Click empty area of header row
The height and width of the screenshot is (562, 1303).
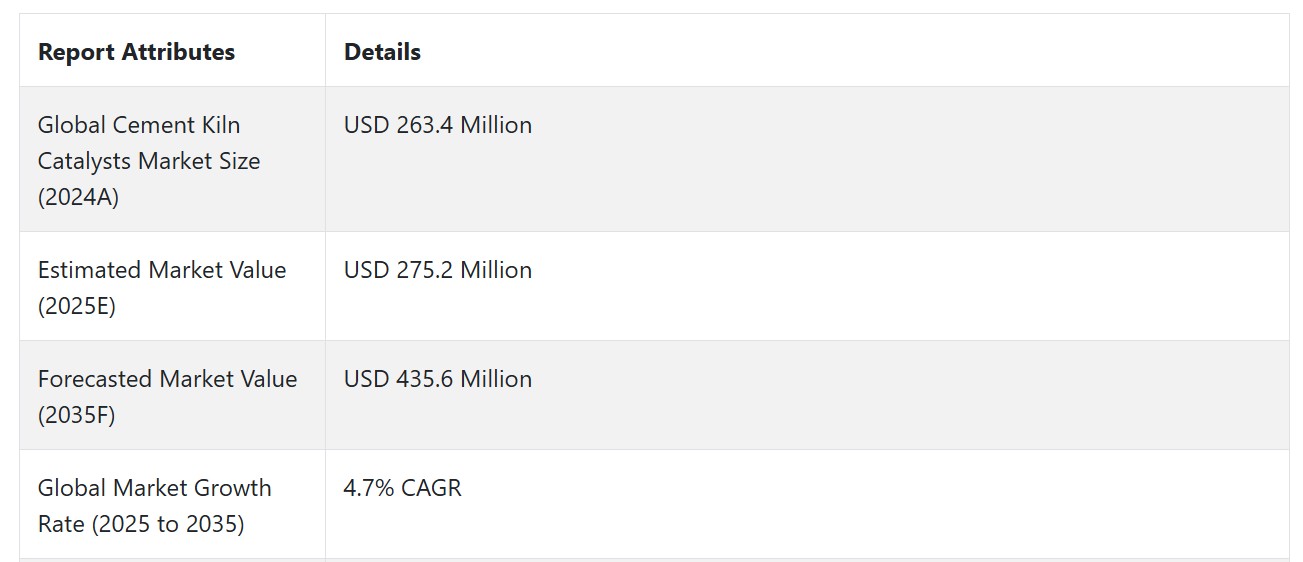(x=850, y=52)
